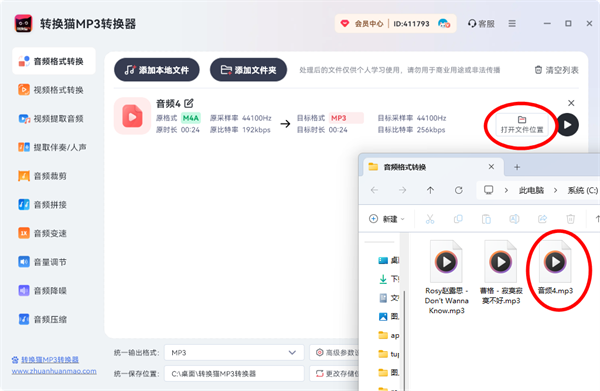Click the tu folder in Explorer sidebar
Viewport: 600px width, 391px height.
click(x=389, y=354)
